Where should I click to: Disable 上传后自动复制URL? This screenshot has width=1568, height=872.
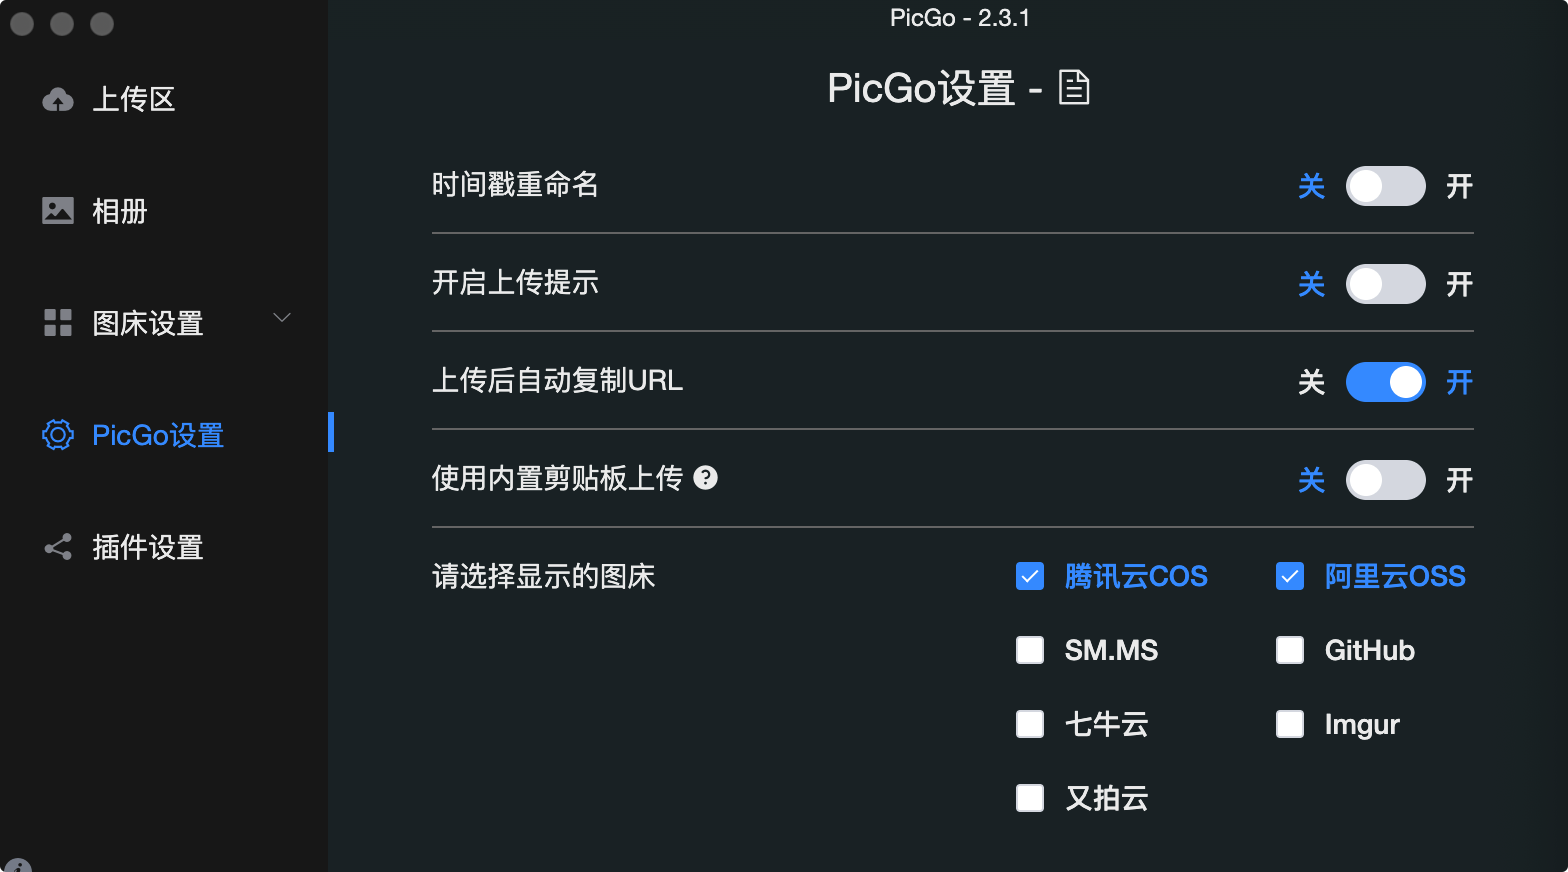tap(1385, 382)
